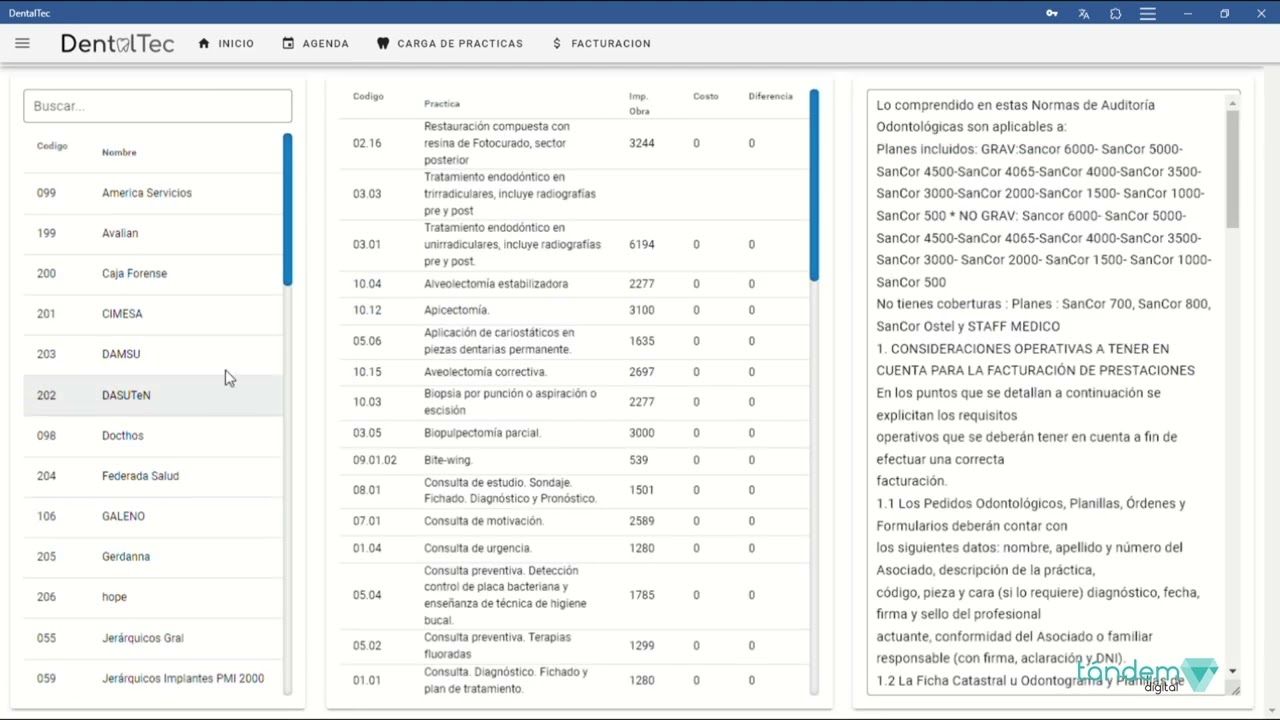Click the practices table scrollbar
1280x720 pixels.
814,185
